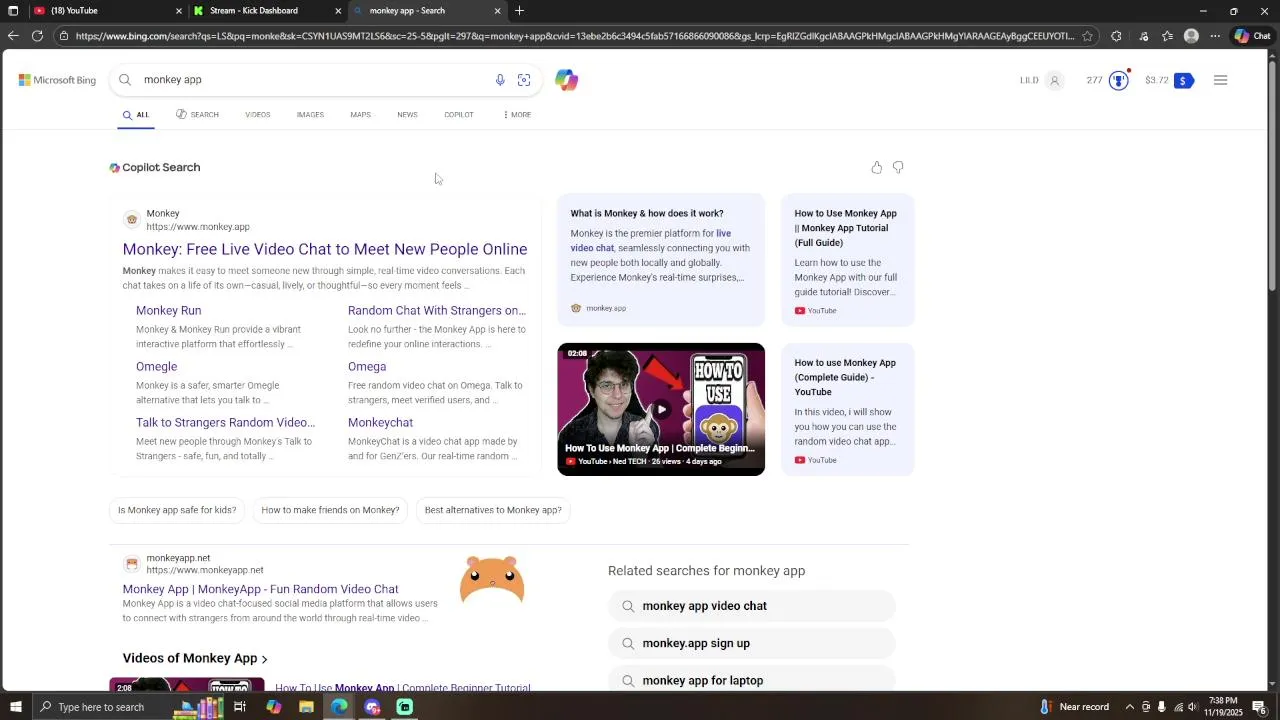Switch to Stream - Kick Dashboard tab
Viewport: 1280px width, 720px height.
pos(266,11)
